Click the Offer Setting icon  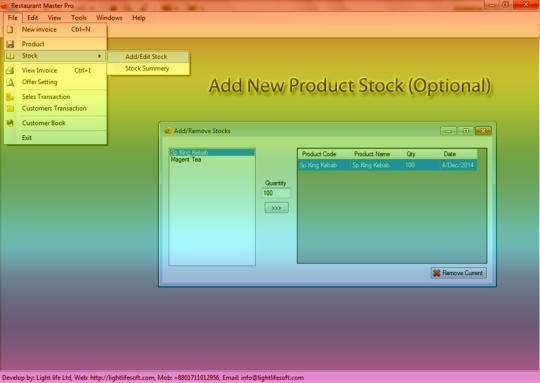(x=10, y=82)
